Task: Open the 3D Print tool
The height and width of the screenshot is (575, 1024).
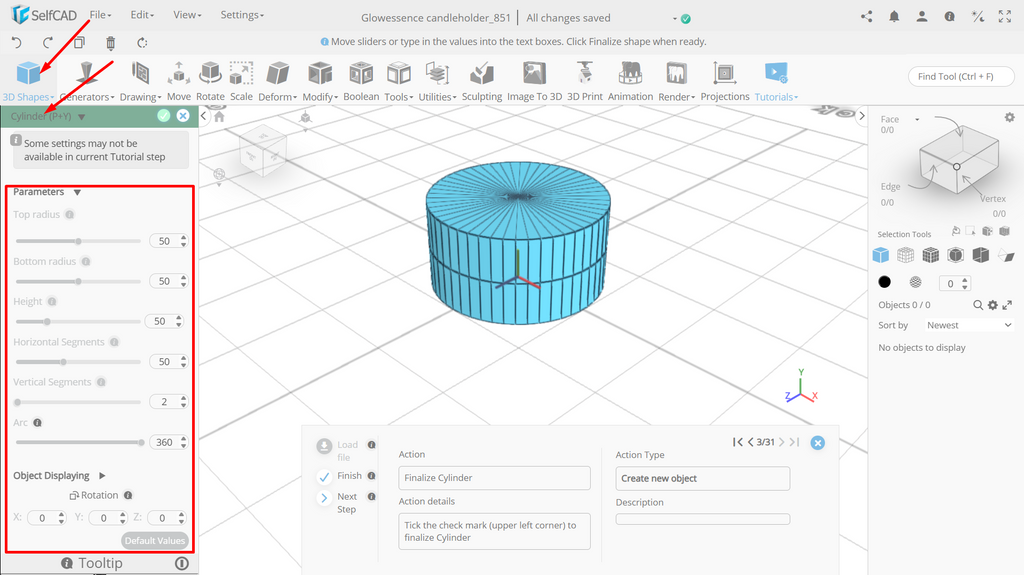Action: 584,81
